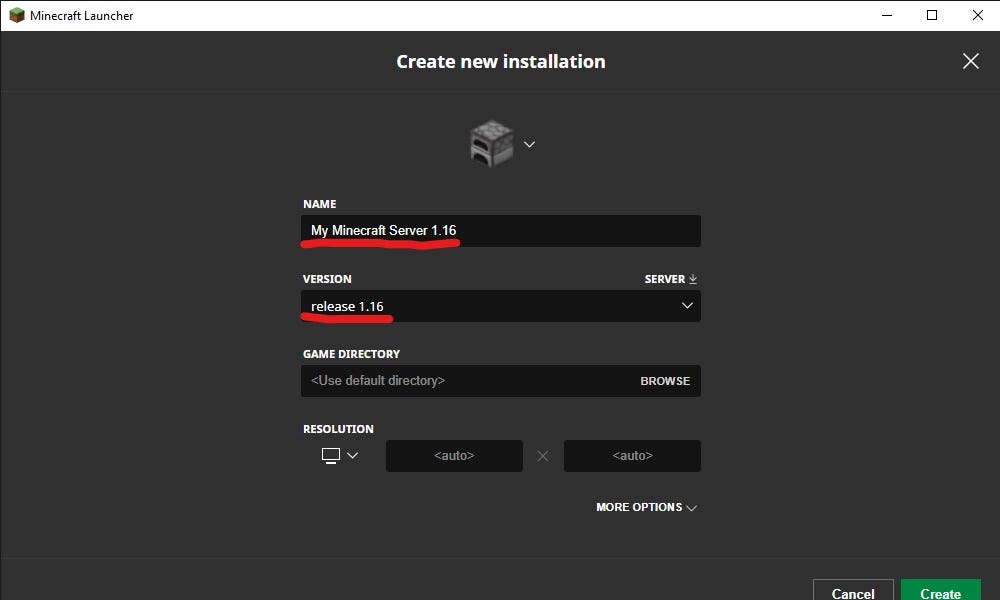1000x600 pixels.
Task: Close the Minecraft Launcher window
Action: pyautogui.click(x=977, y=15)
